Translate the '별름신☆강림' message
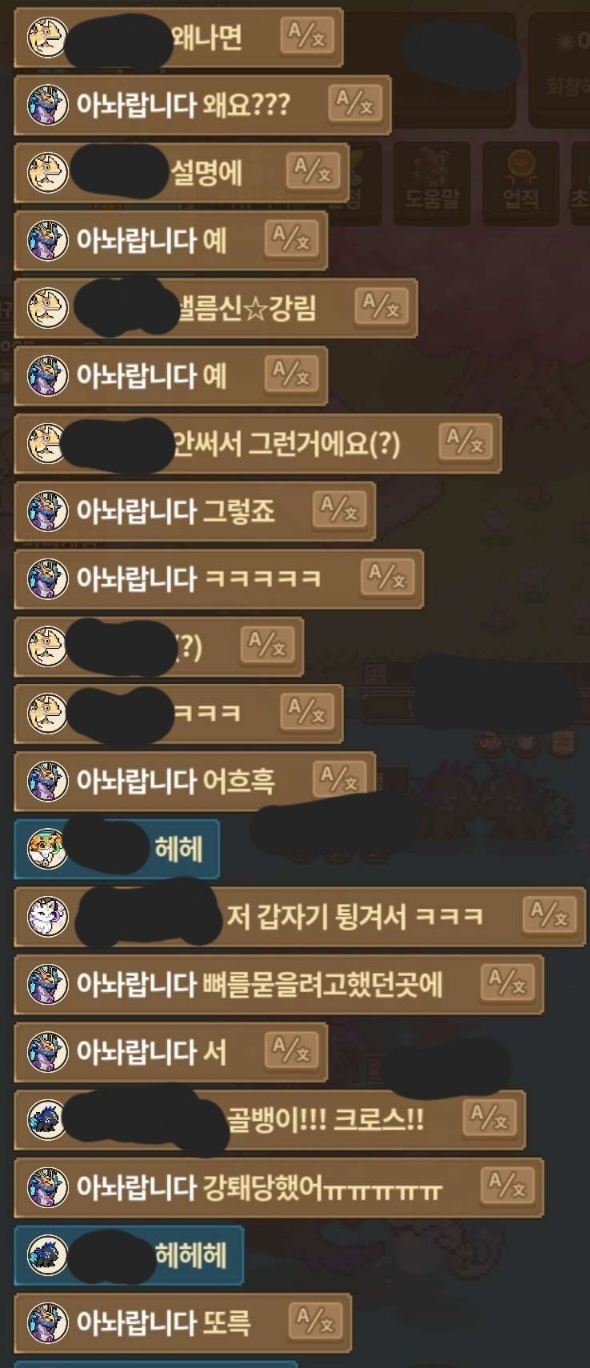590x1368 pixels. click(380, 307)
